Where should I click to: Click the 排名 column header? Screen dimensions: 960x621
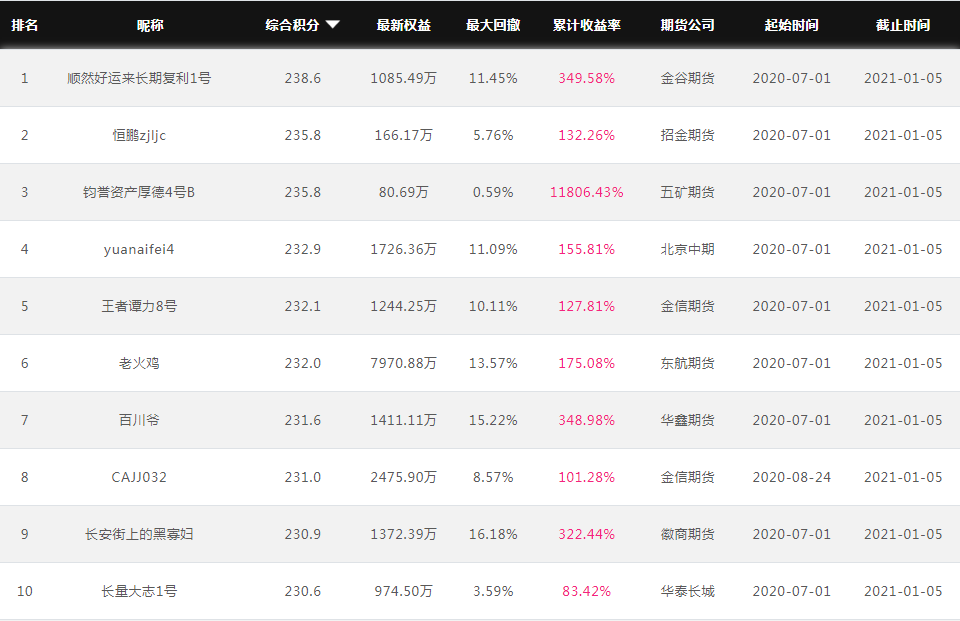[24, 25]
